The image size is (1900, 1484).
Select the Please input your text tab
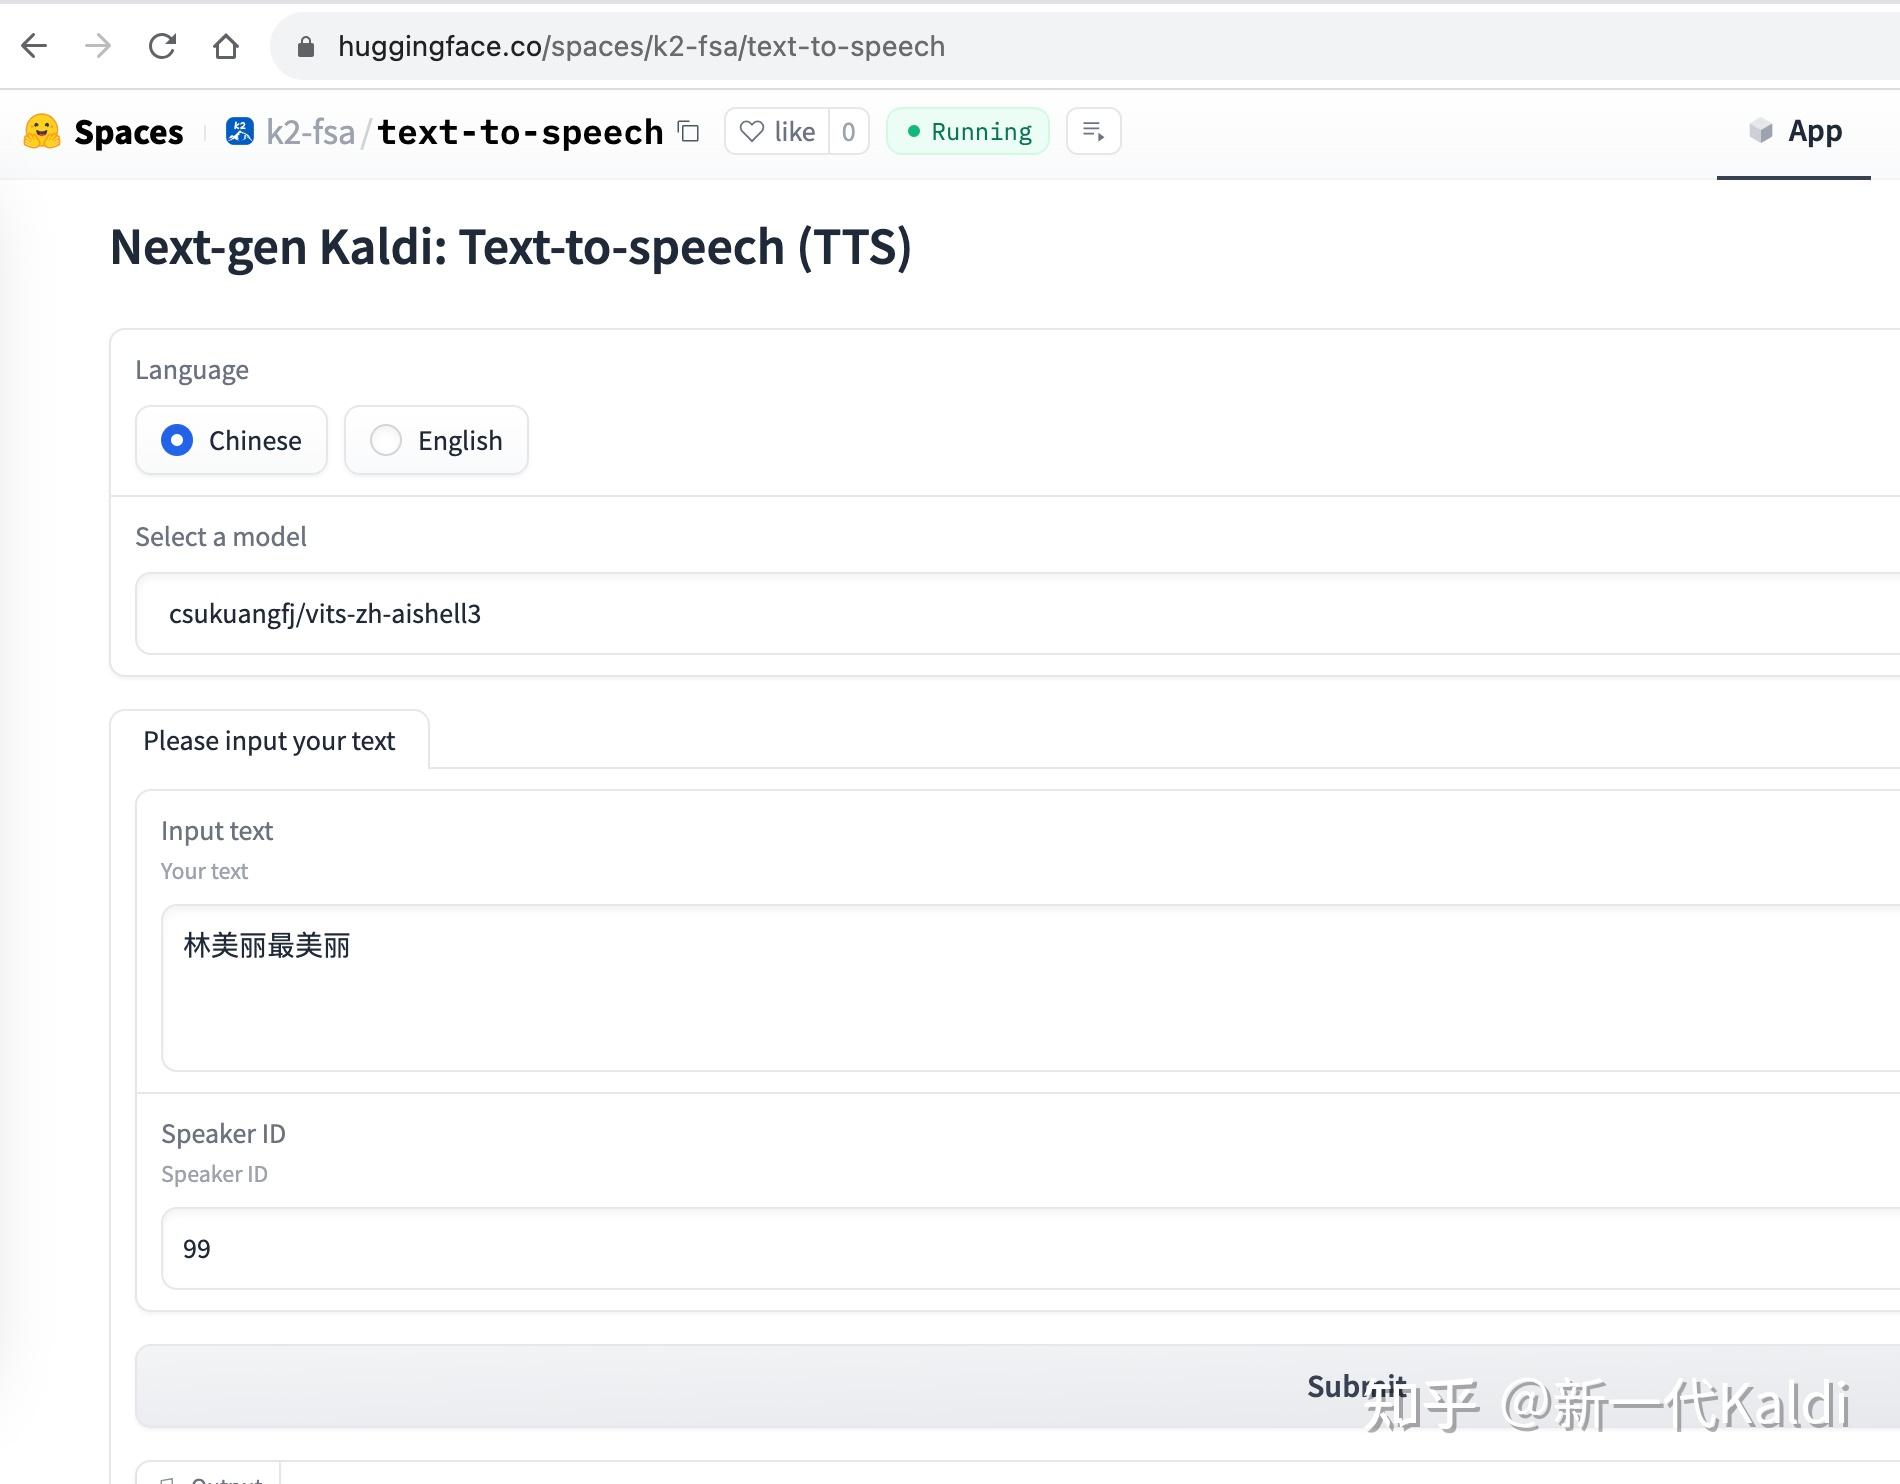[270, 740]
